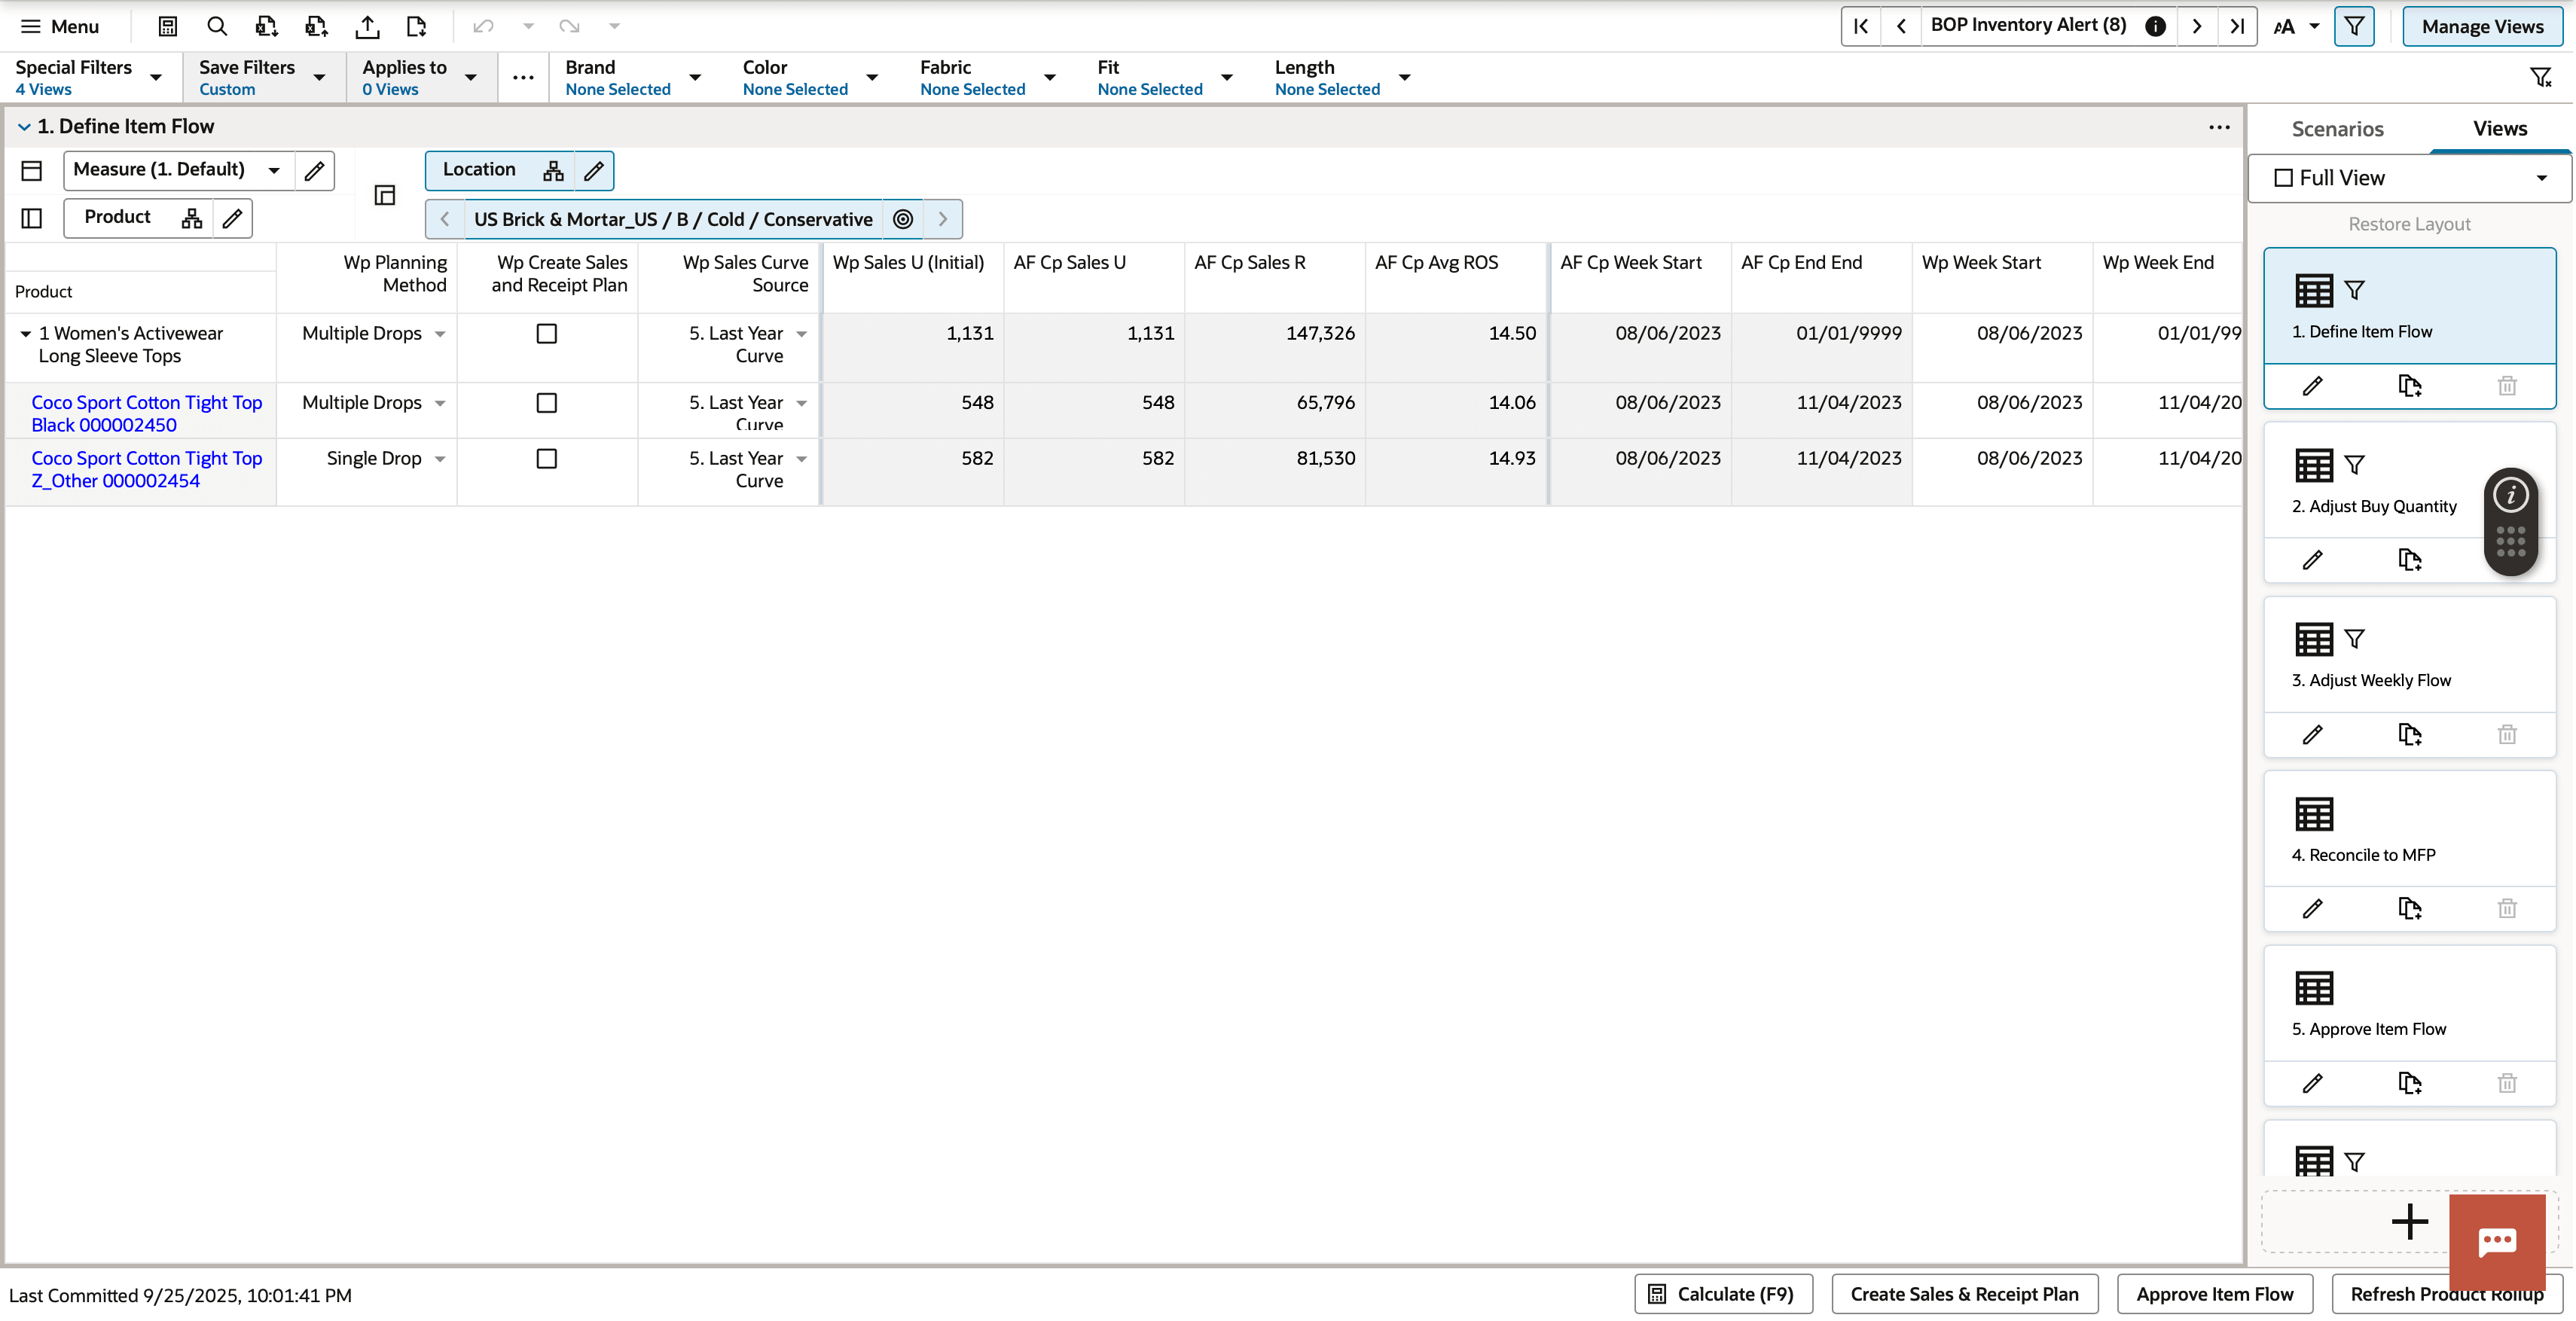This screenshot has width=2576, height=1321.
Task: Click the duplicate icon under Define Item Flow view
Action: click(x=2410, y=386)
